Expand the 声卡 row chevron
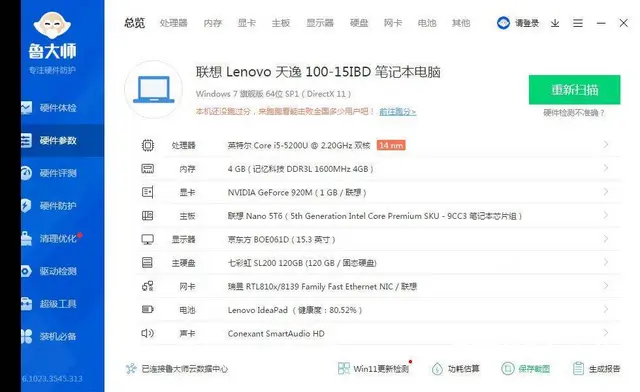 [606, 333]
